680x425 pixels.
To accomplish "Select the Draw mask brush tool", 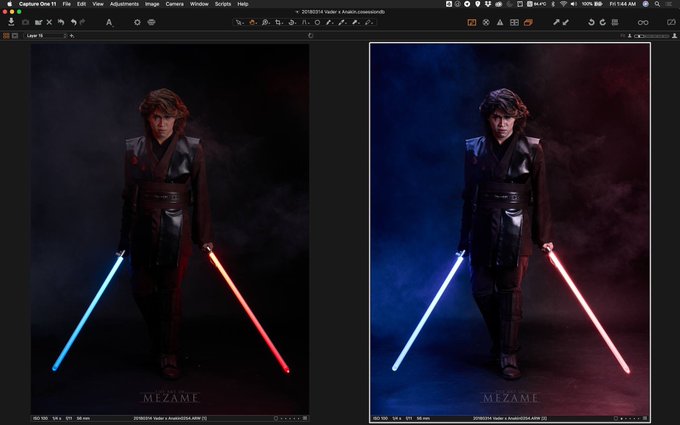I will coord(330,22).
